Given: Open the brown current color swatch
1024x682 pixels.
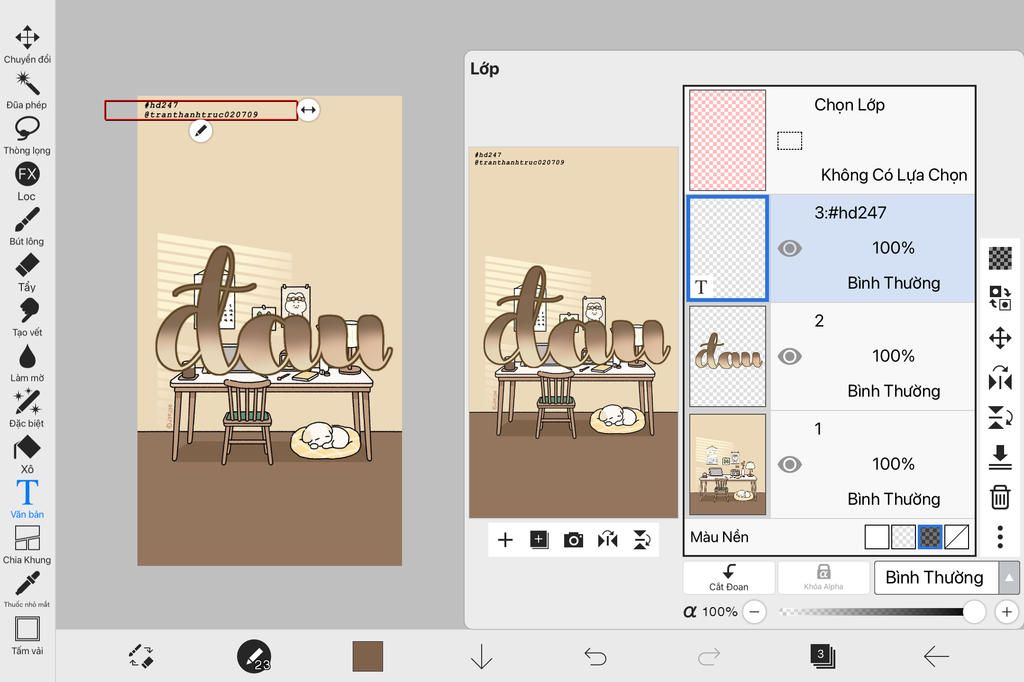Looking at the screenshot, I should tap(368, 656).
